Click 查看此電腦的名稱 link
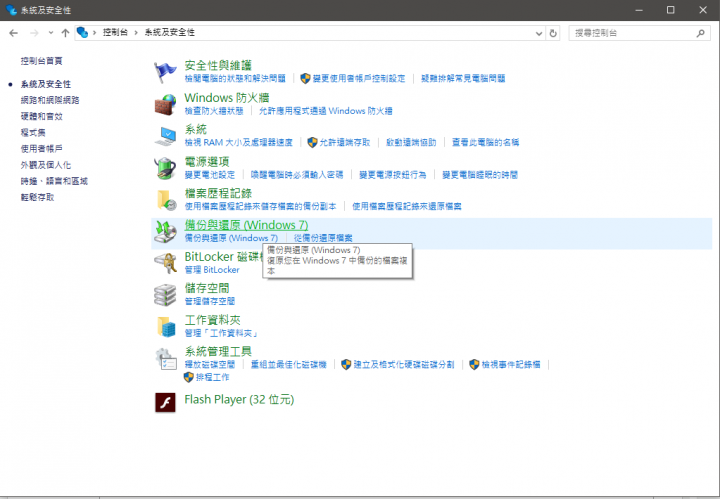The width and height of the screenshot is (720, 499). point(485,142)
